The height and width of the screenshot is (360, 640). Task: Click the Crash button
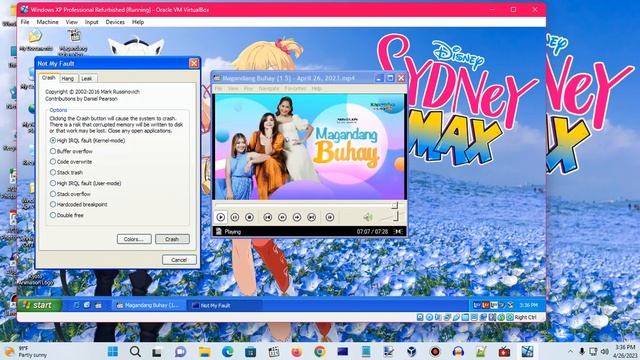click(172, 239)
